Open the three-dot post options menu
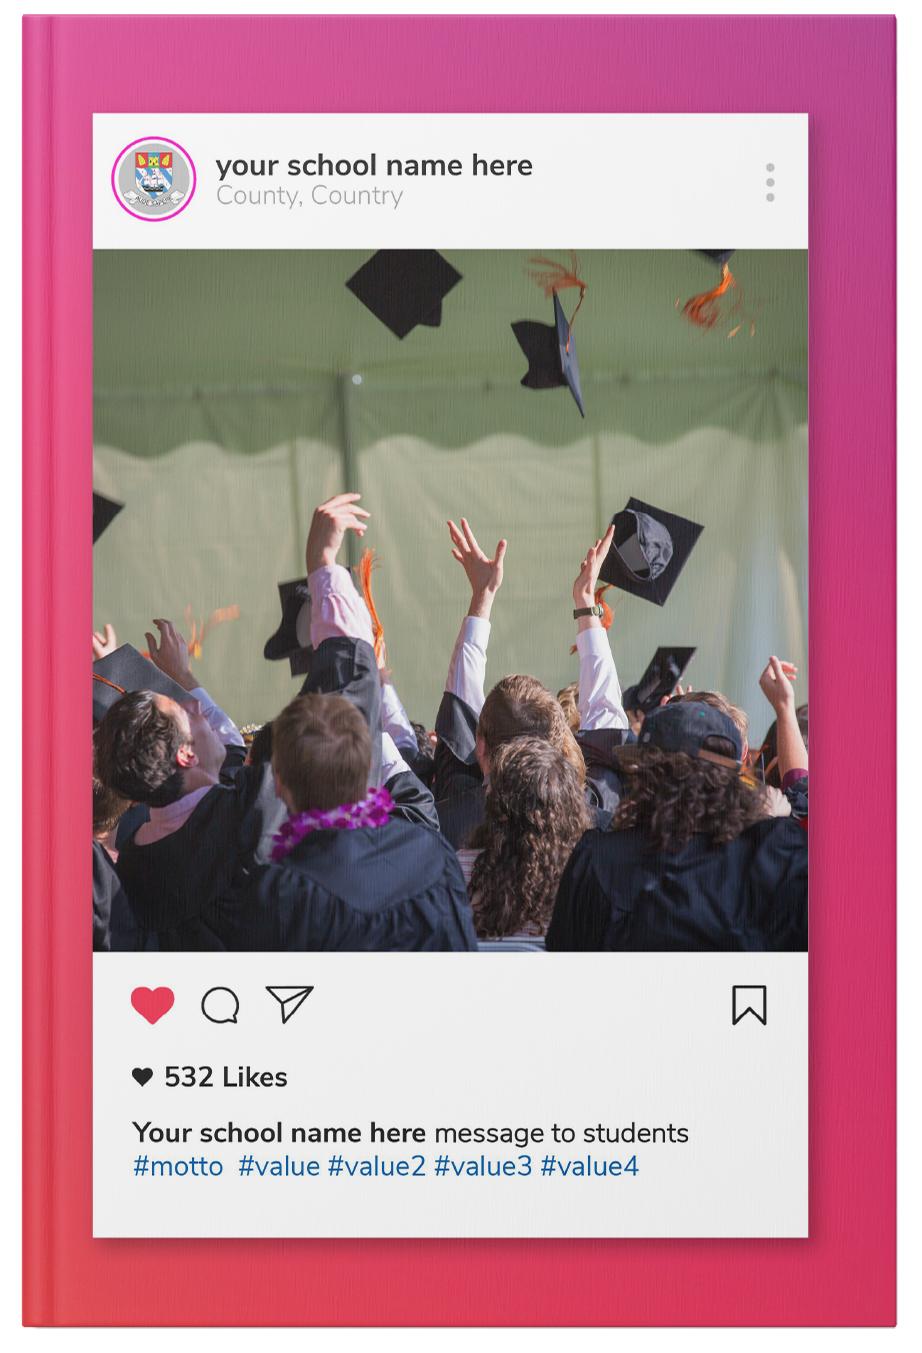This screenshot has width=922, height=1353. [770, 182]
